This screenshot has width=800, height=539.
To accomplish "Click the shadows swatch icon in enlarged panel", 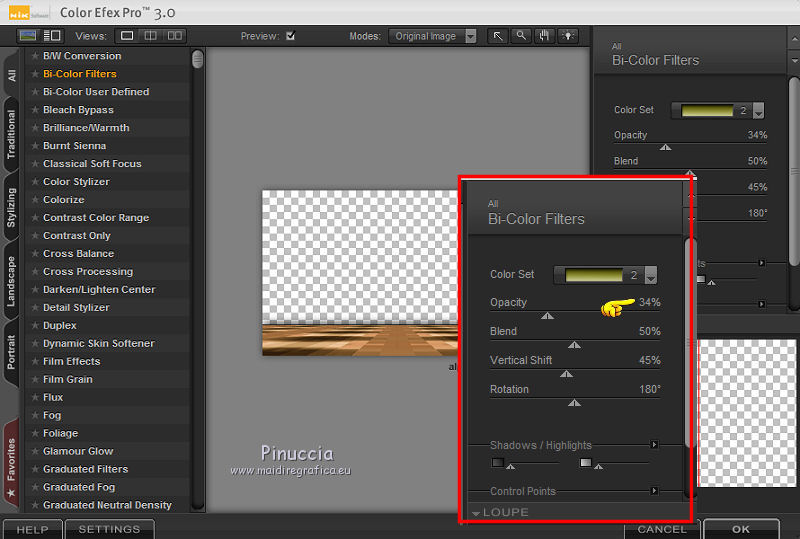I will pos(498,462).
